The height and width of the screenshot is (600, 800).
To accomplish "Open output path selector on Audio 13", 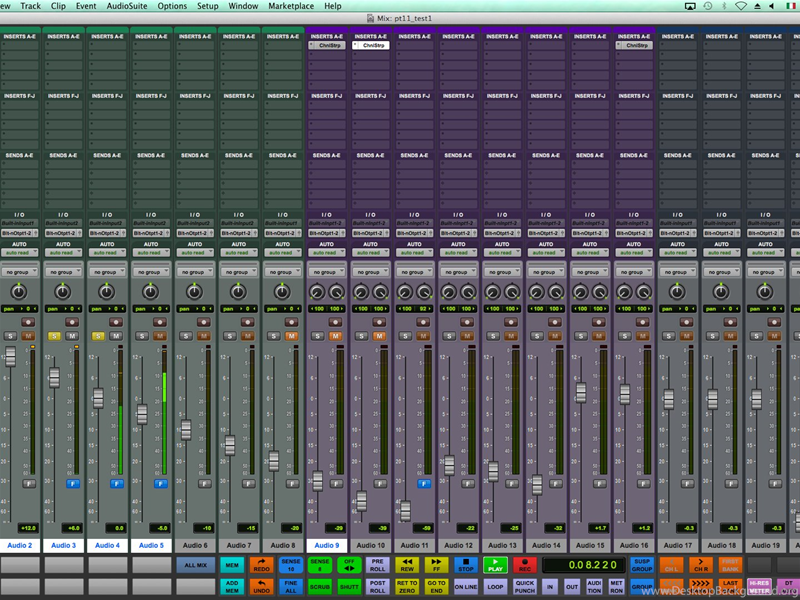I will coord(502,233).
